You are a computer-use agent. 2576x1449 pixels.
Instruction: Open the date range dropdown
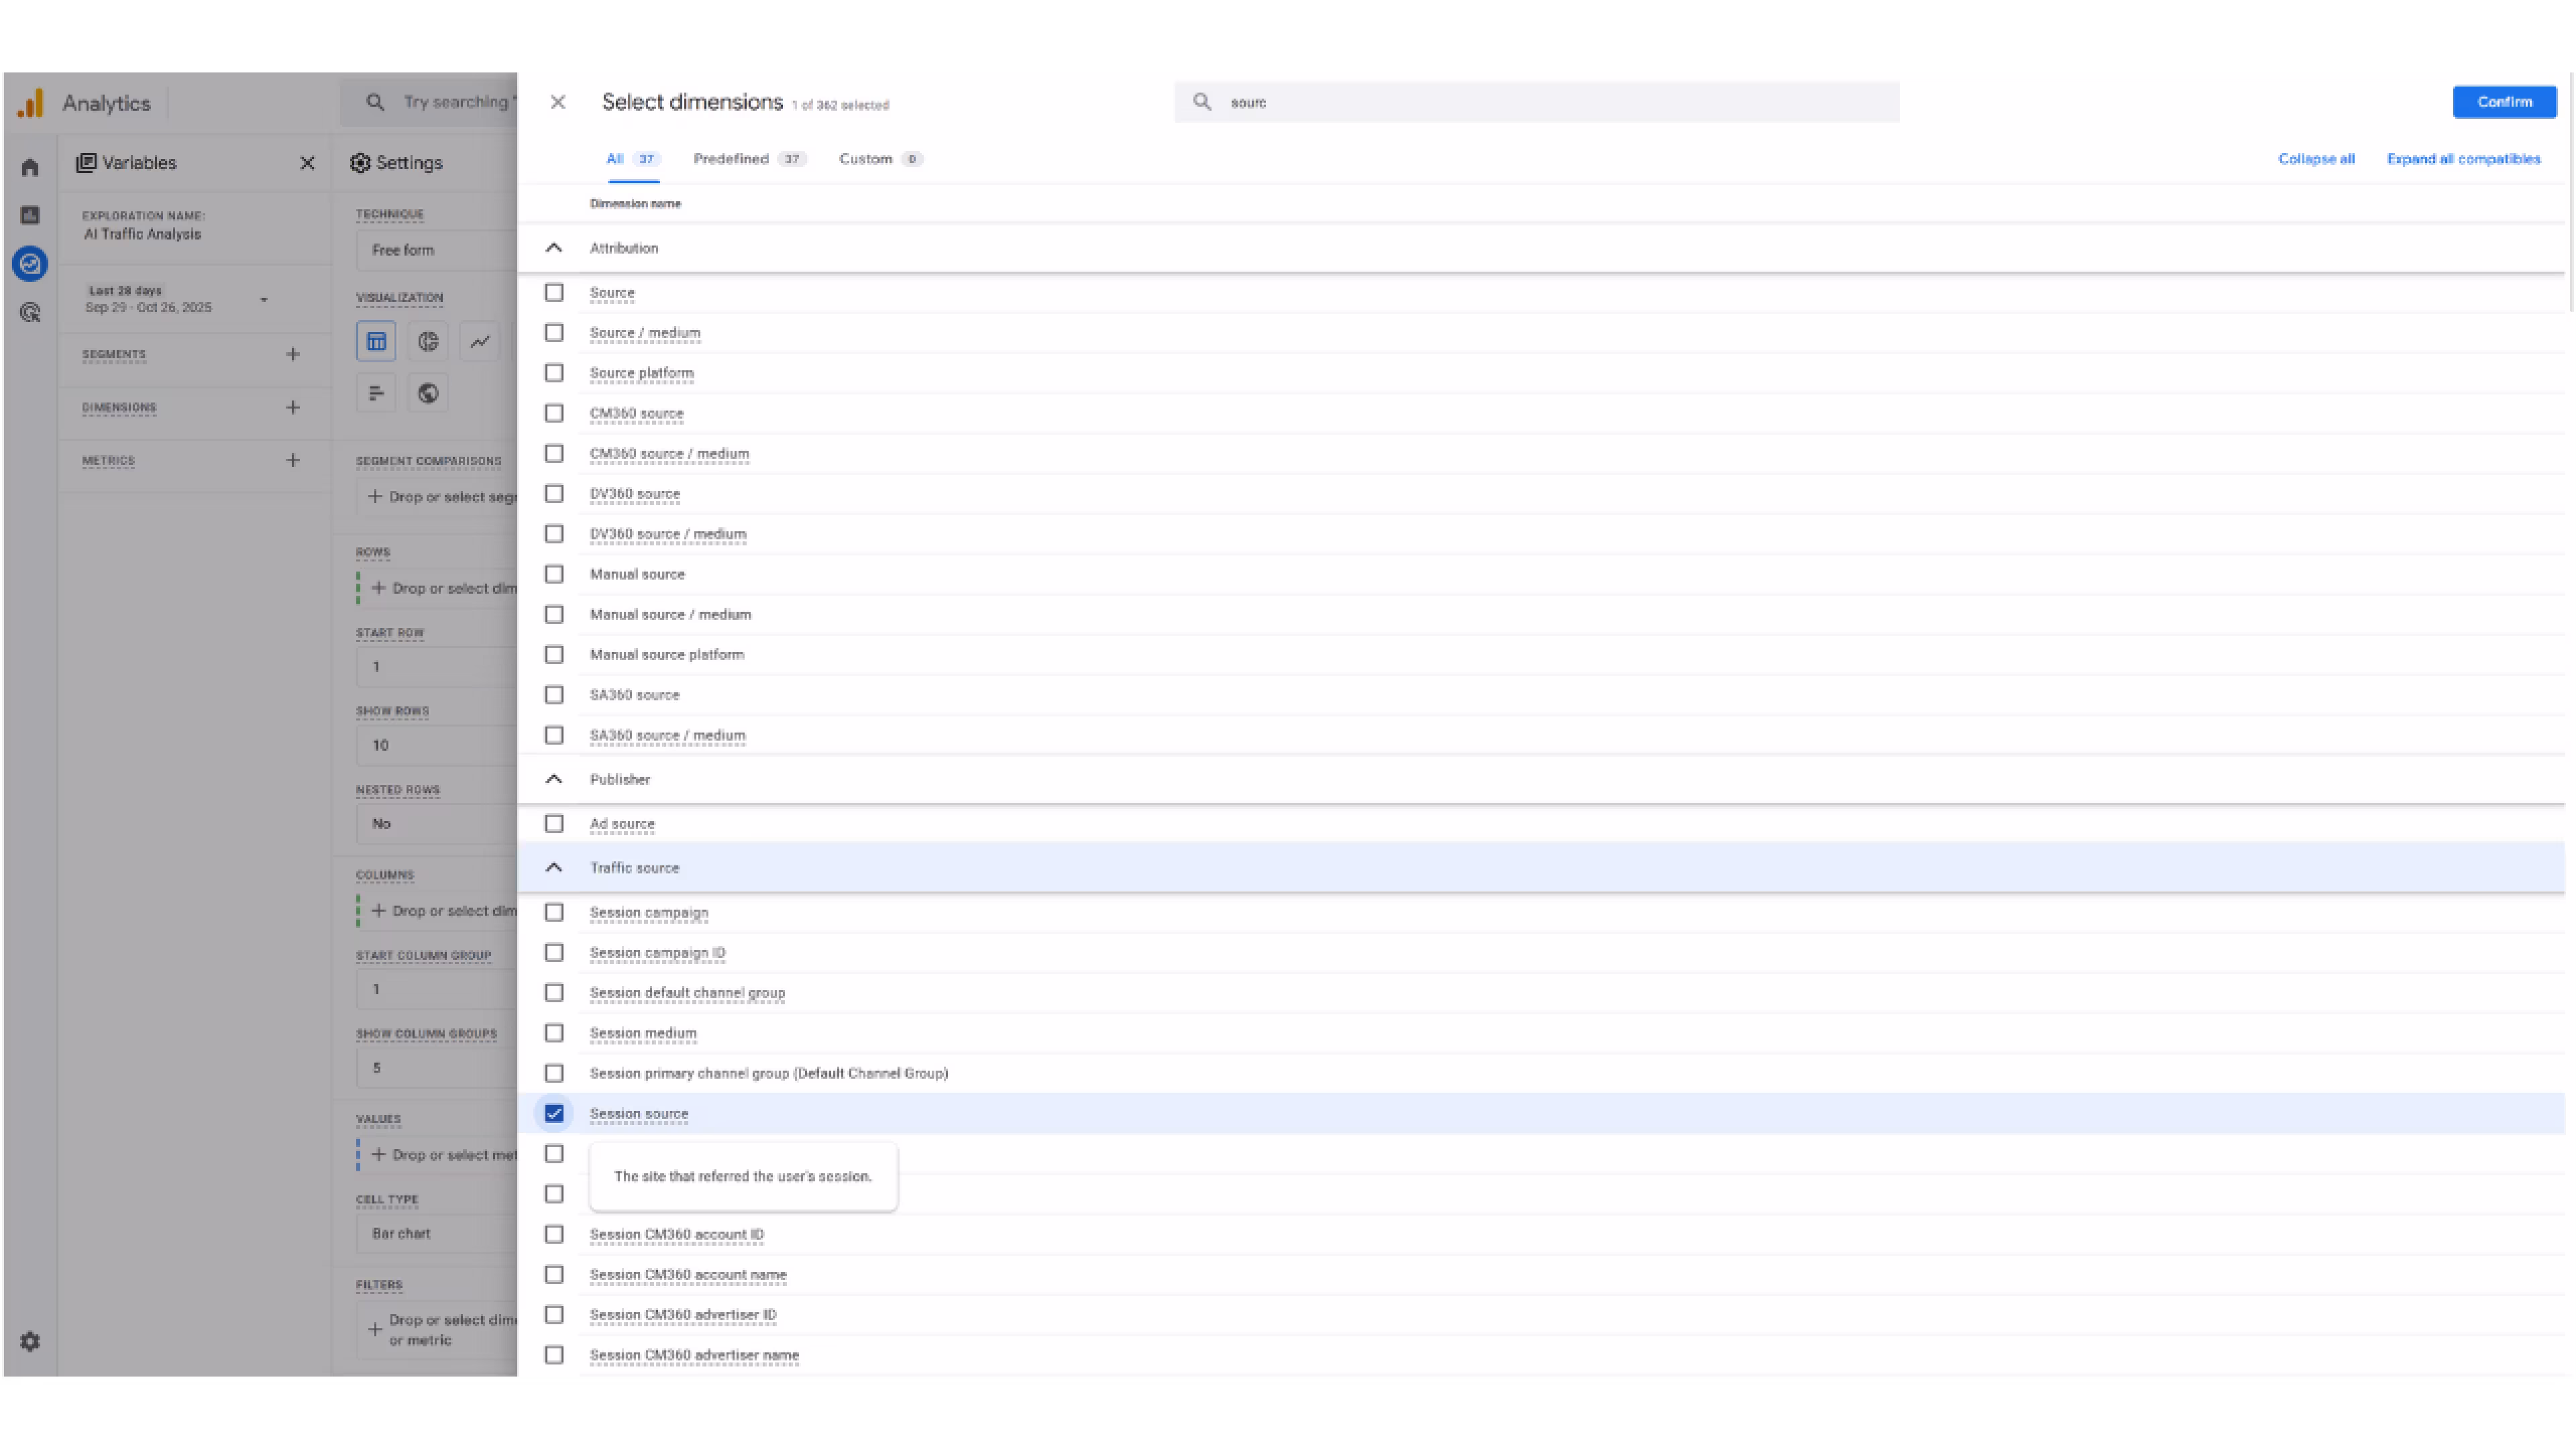tap(263, 299)
